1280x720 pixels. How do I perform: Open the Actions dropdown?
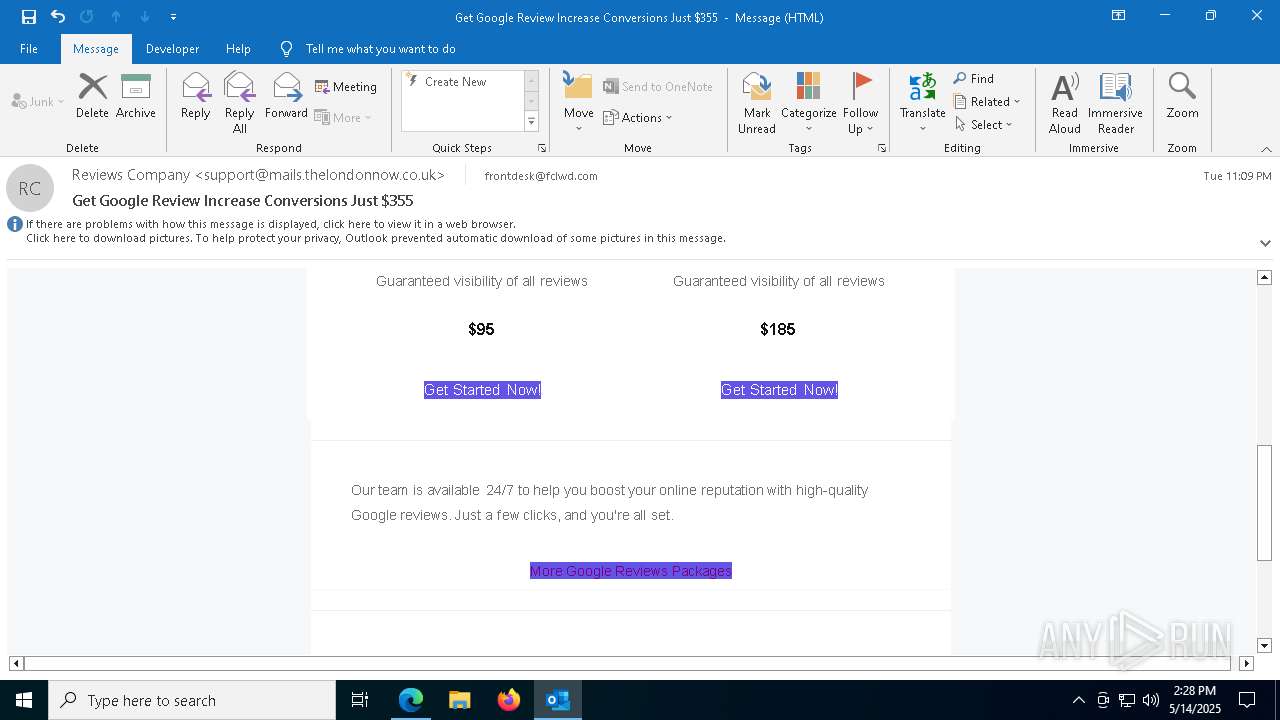click(x=638, y=118)
